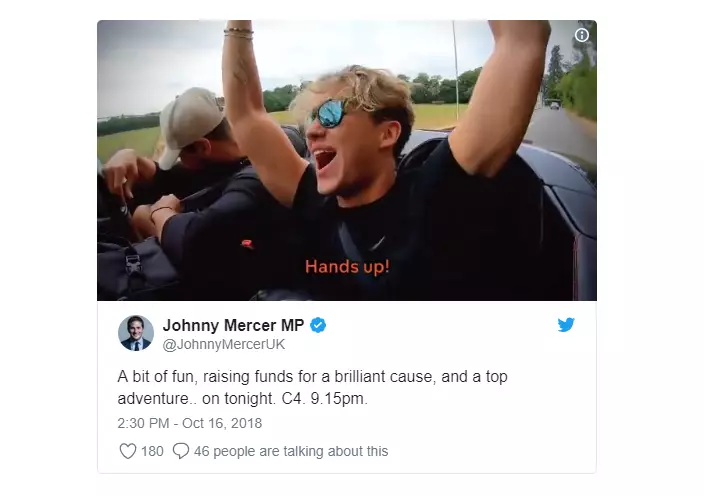Click the word 'adventure' in the tweet

[153, 399]
